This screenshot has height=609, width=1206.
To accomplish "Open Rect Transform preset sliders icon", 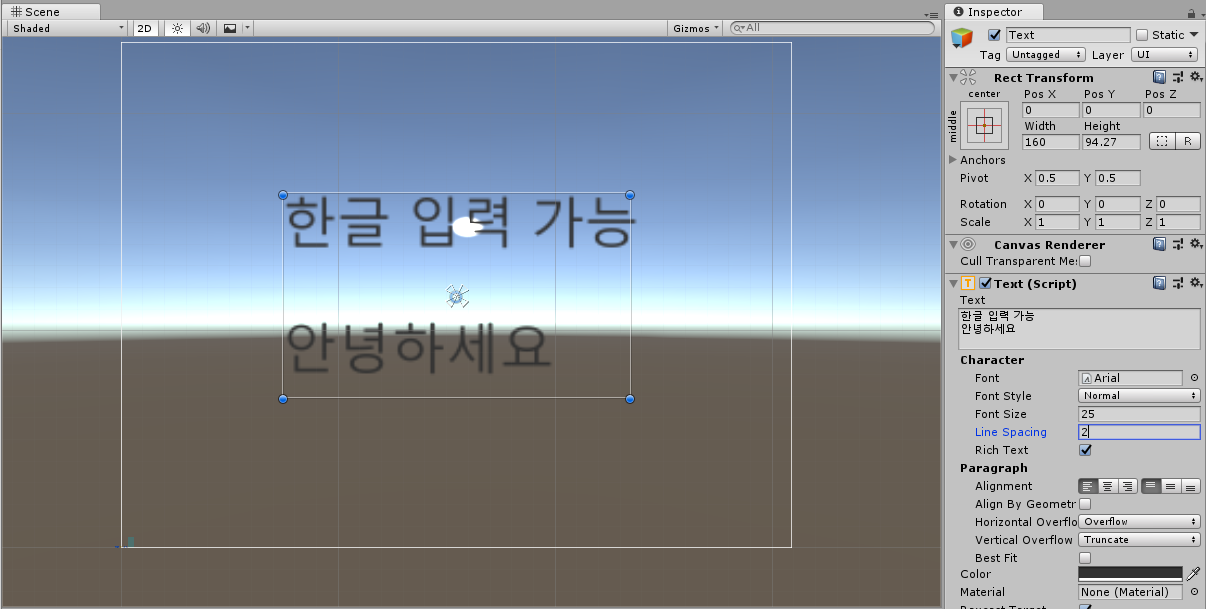I will point(1177,77).
